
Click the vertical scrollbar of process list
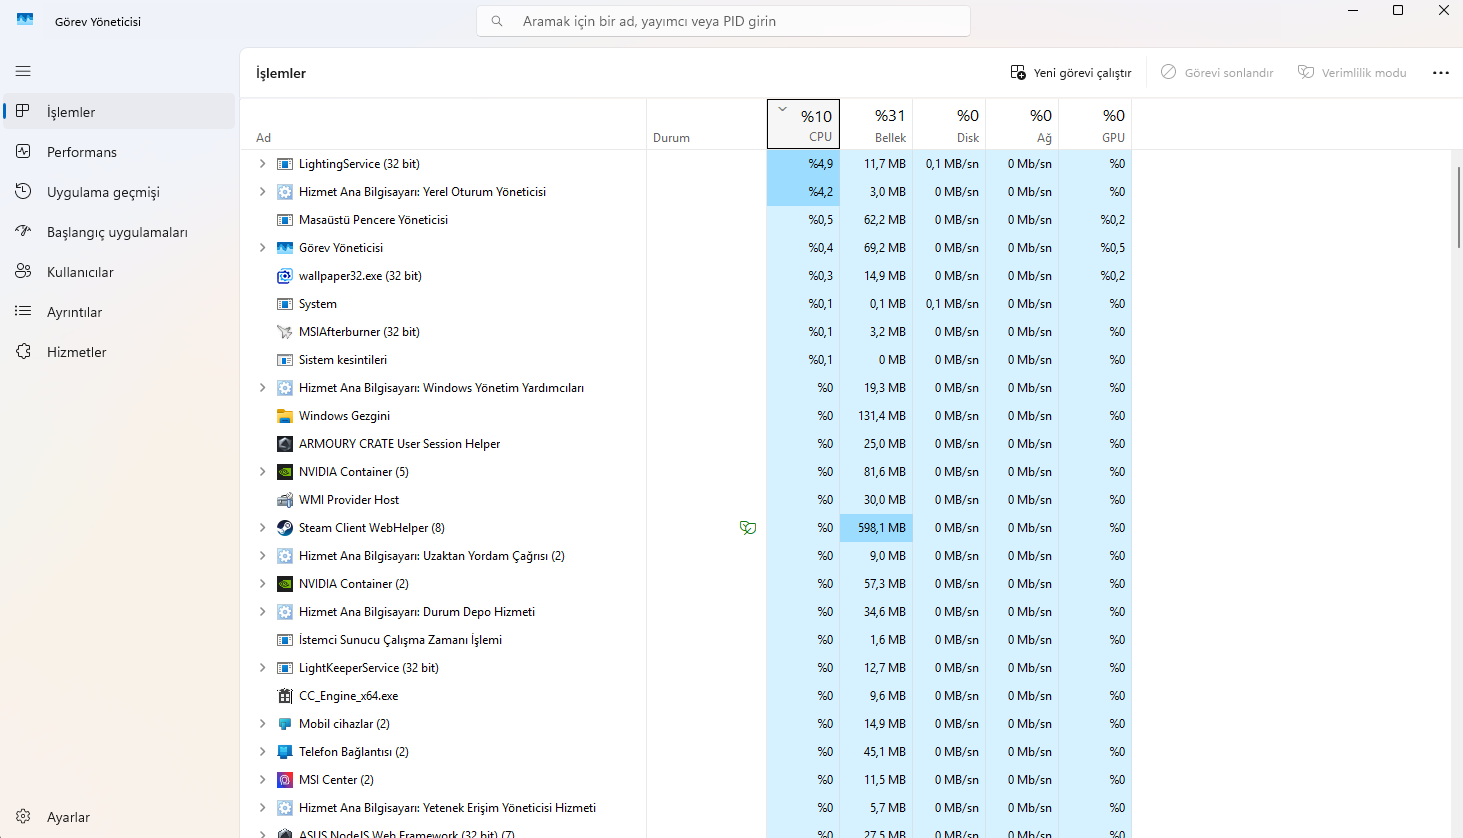[1458, 208]
